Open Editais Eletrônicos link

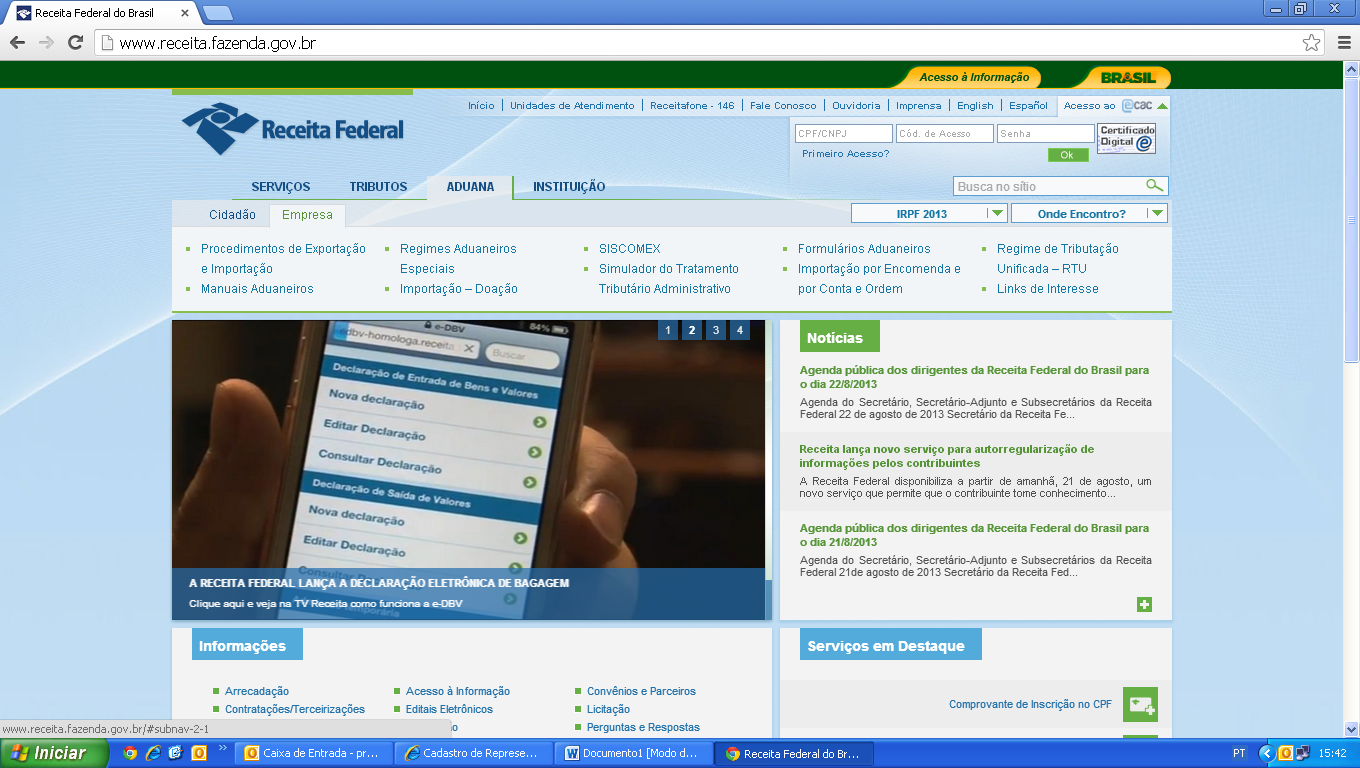pyautogui.click(x=449, y=709)
